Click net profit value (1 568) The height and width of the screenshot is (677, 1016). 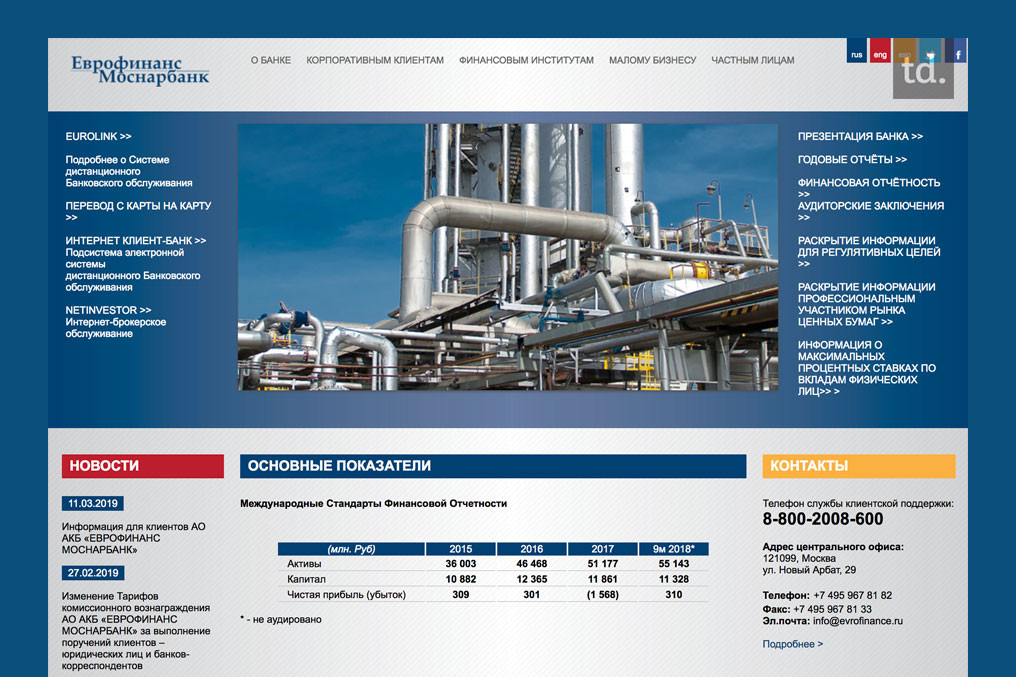[603, 595]
